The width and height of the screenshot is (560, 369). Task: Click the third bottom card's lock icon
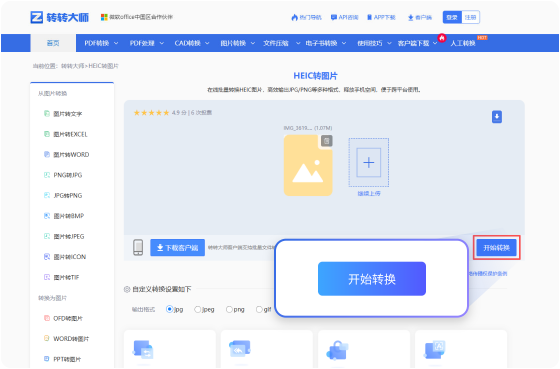337,350
